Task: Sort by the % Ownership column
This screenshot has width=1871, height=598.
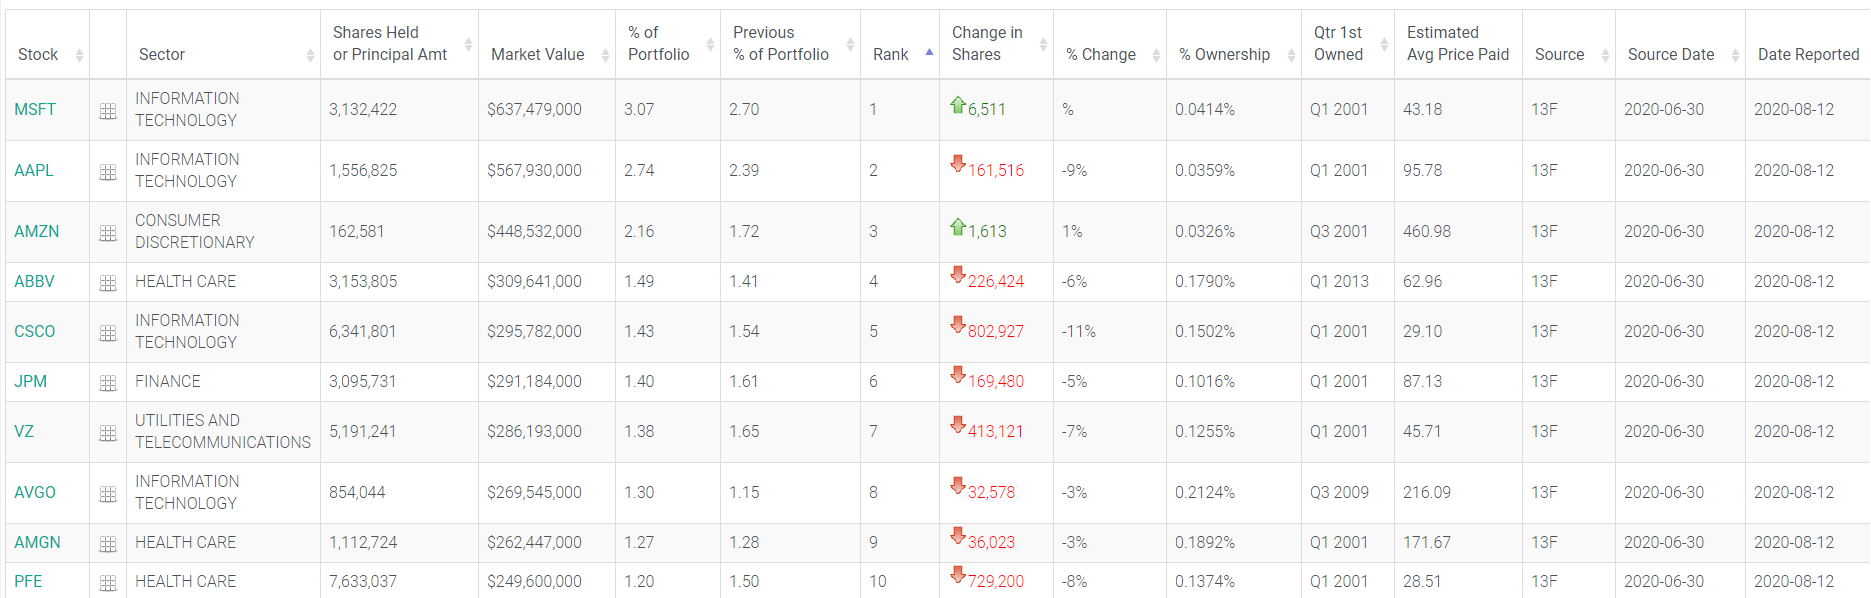Action: pyautogui.click(x=1234, y=45)
